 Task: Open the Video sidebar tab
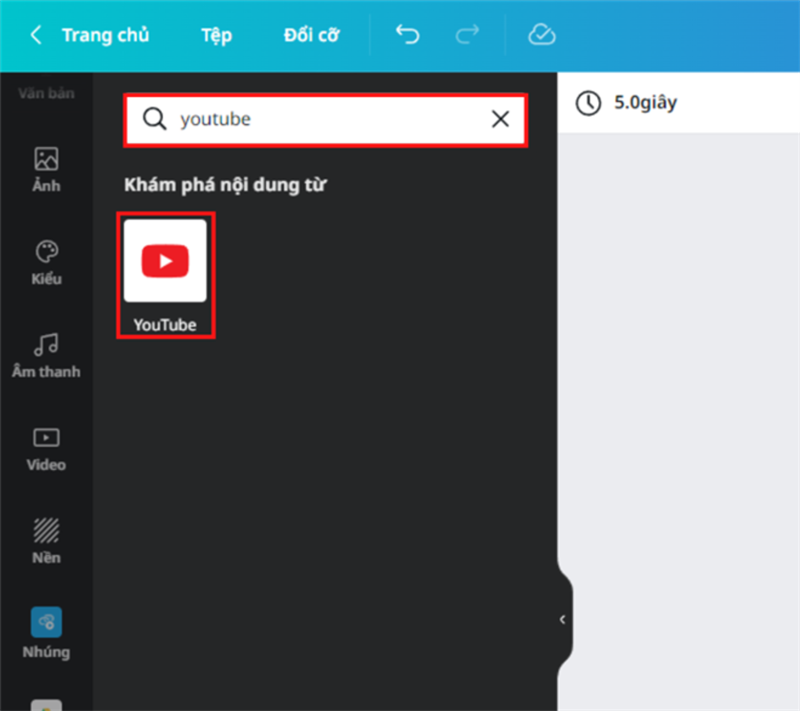tap(46, 449)
